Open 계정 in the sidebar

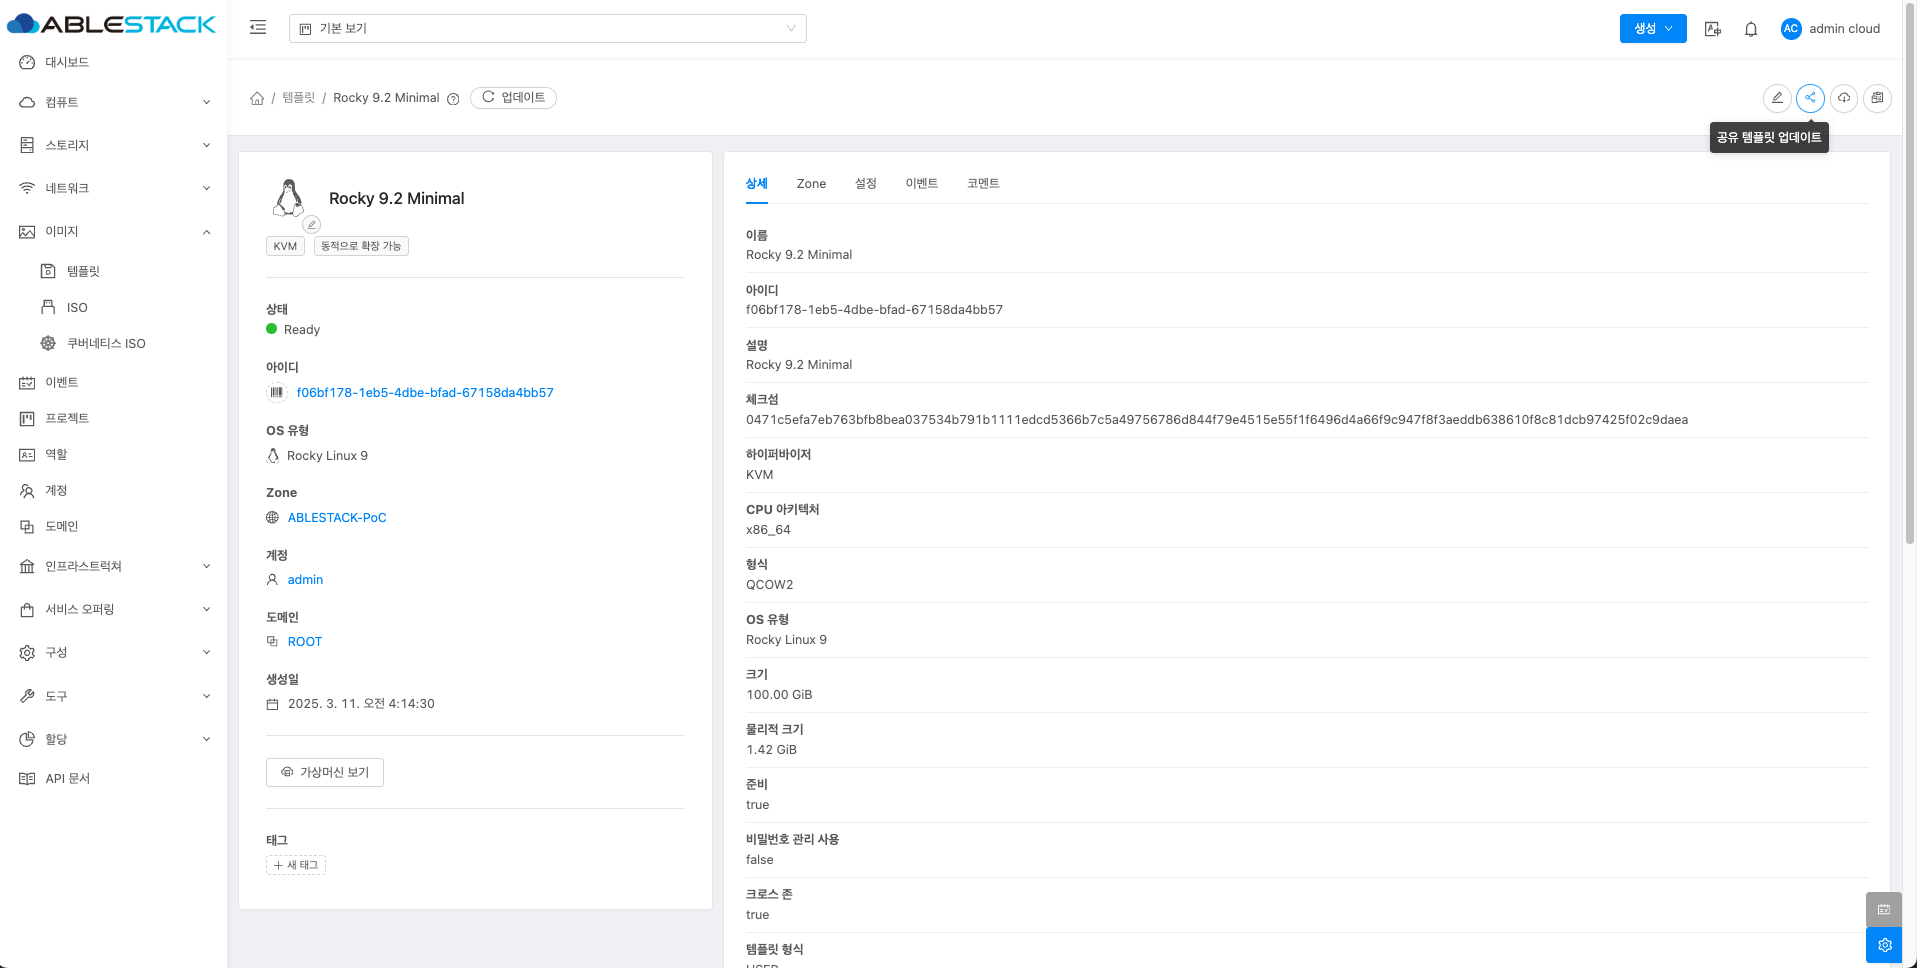tap(113, 490)
